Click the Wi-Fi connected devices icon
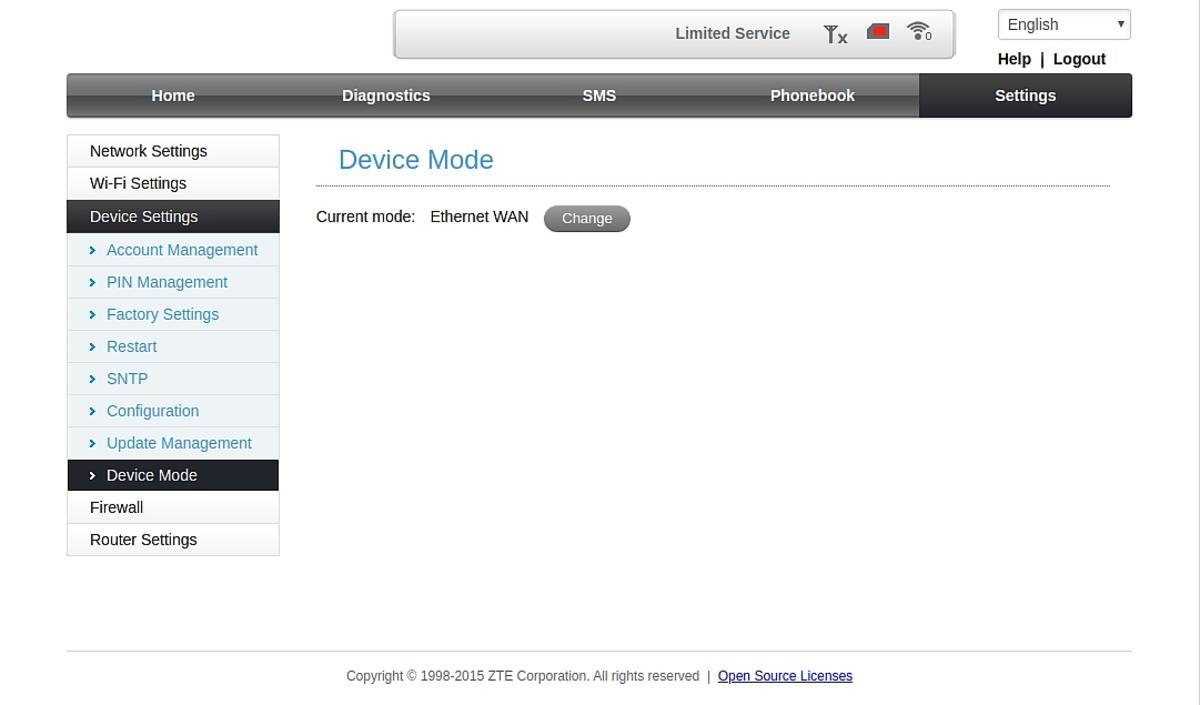 919,32
